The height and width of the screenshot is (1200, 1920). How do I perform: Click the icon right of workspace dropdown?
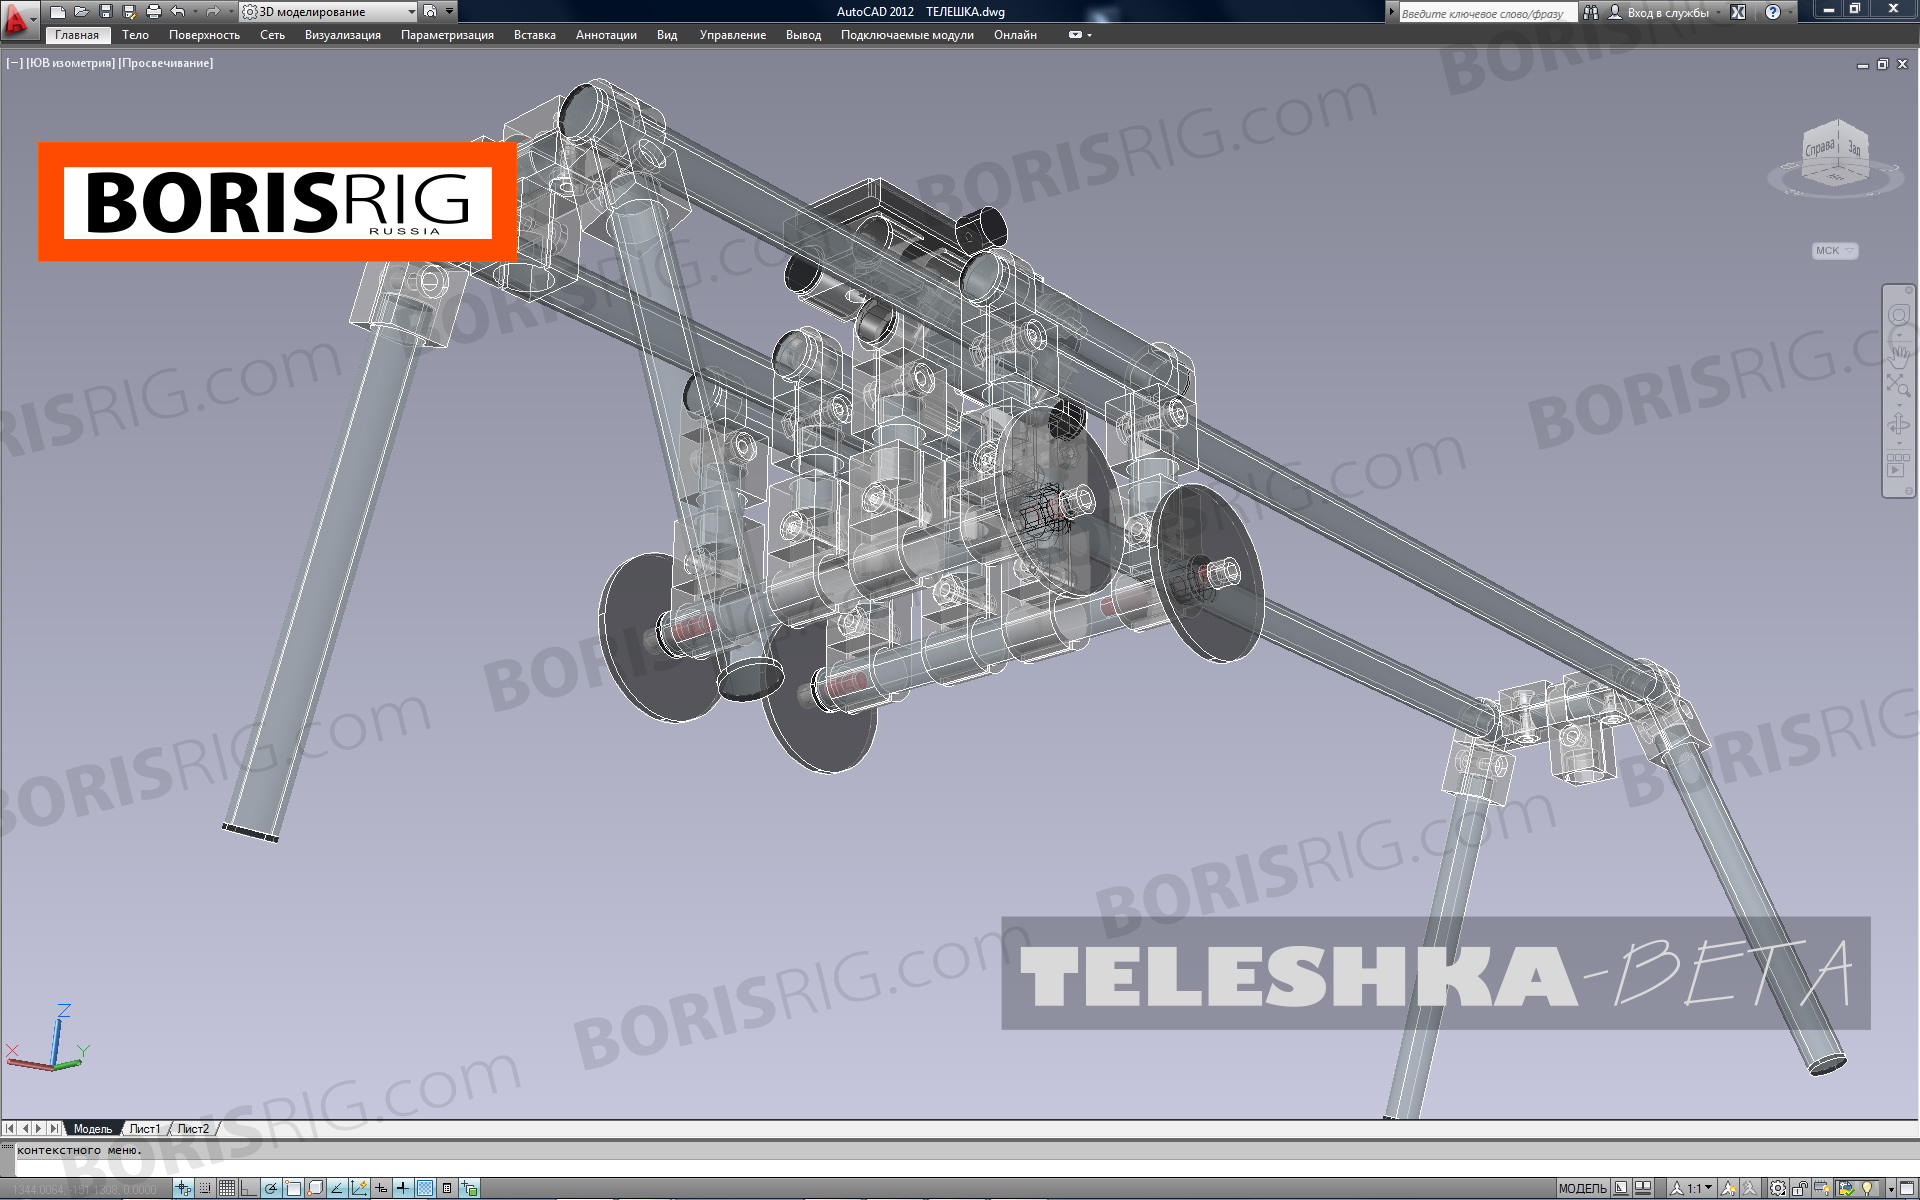[x=430, y=12]
